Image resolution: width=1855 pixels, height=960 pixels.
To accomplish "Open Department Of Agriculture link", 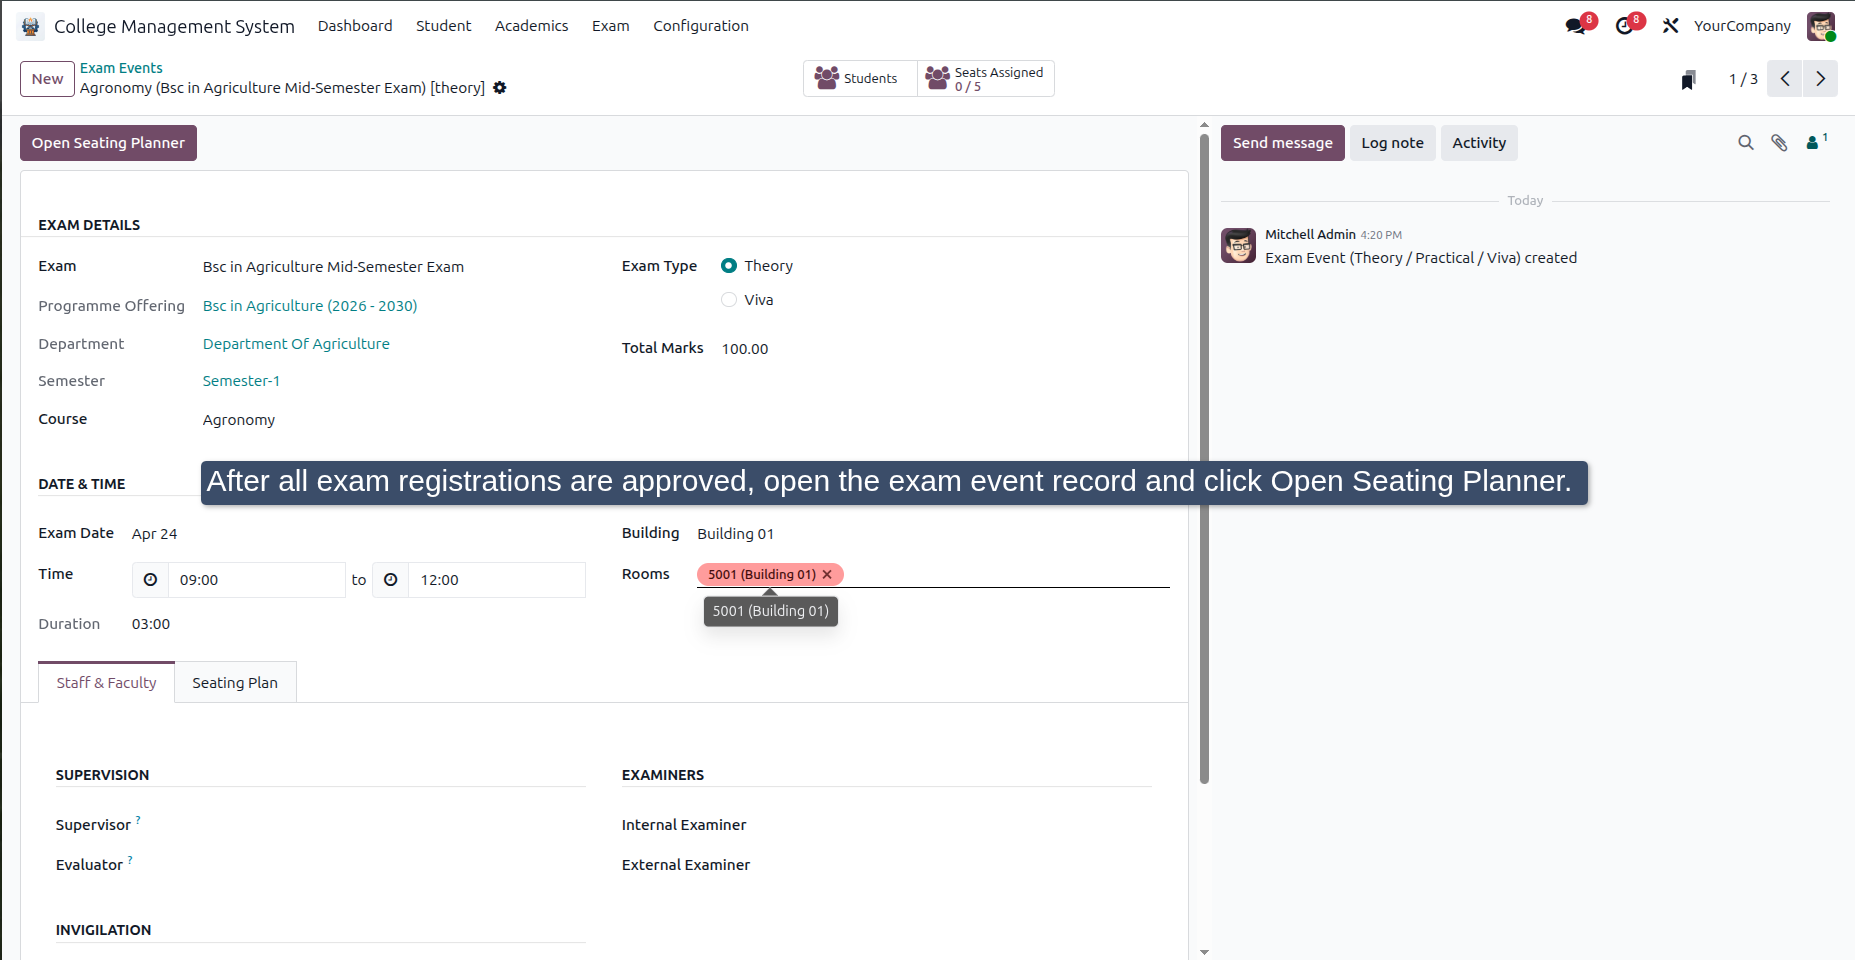I will coord(296,344).
